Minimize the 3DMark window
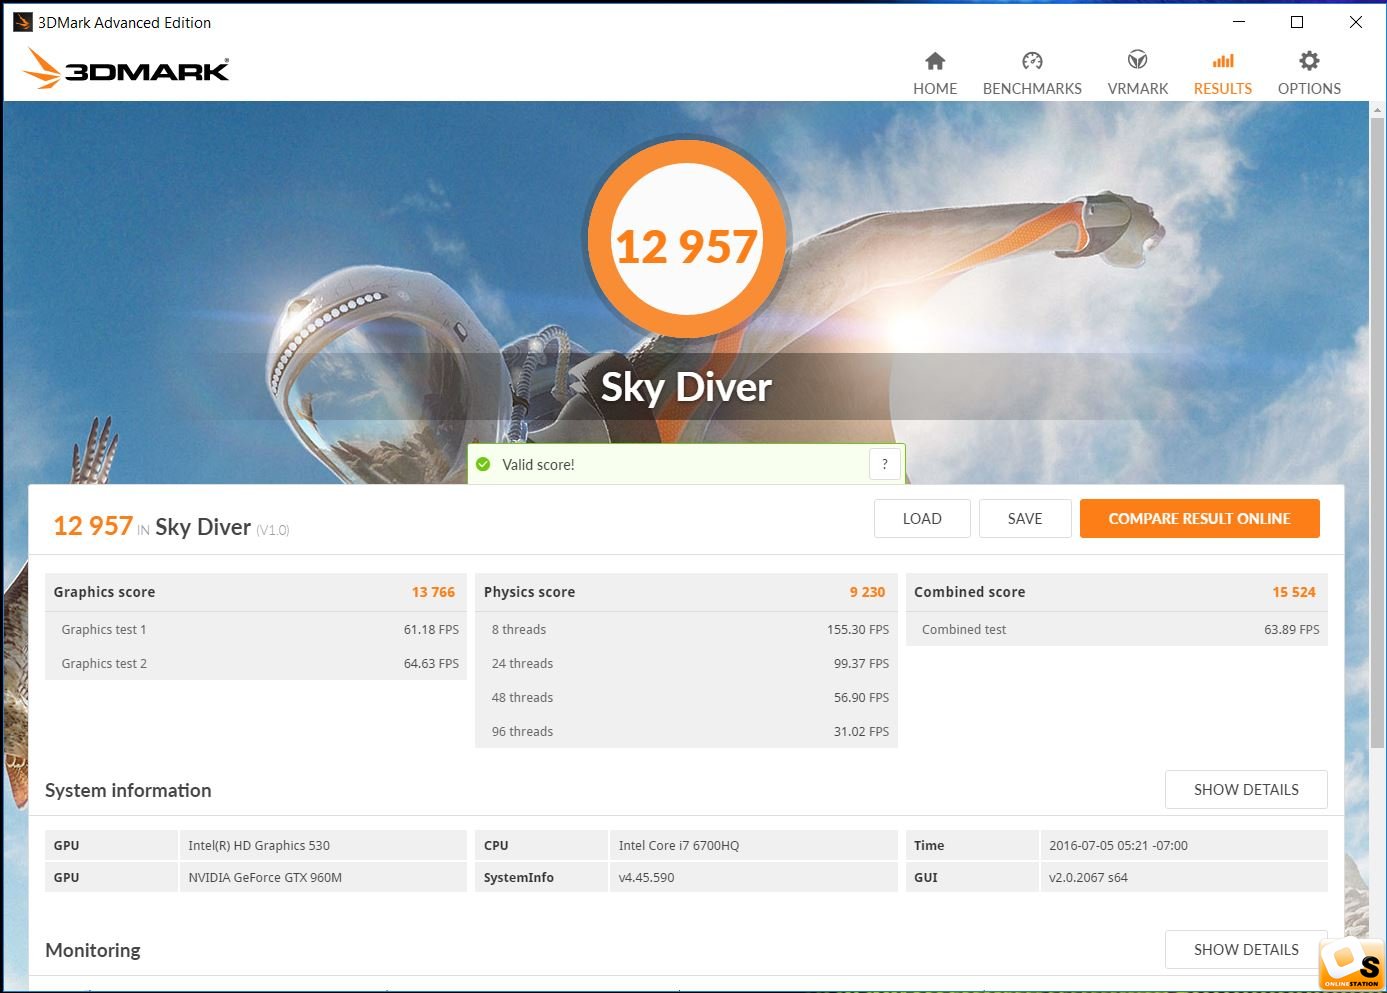Image resolution: width=1387 pixels, height=993 pixels. coord(1239,22)
